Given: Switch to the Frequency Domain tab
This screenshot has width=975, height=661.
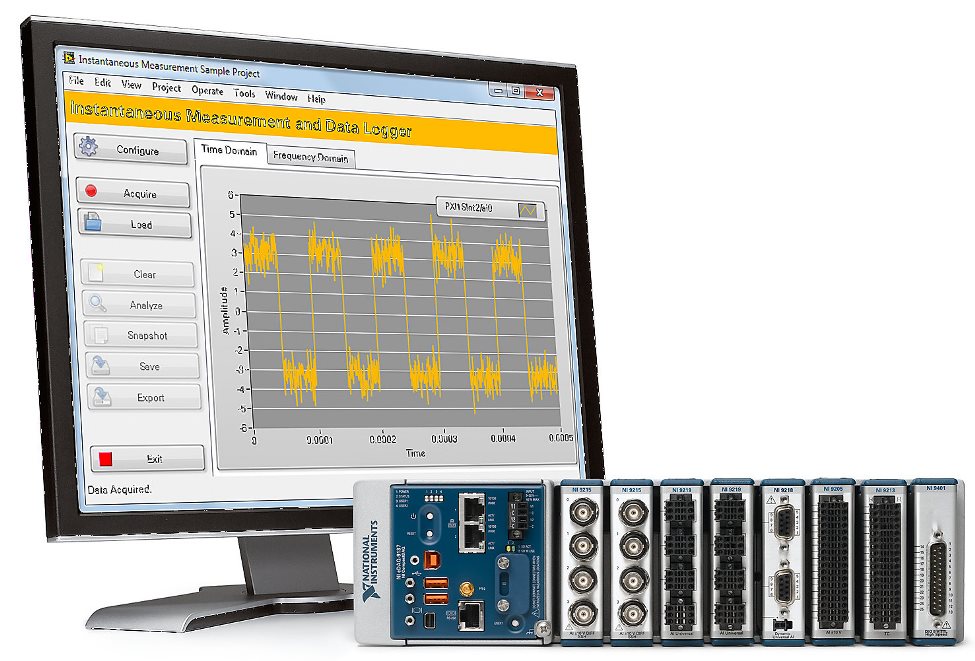Looking at the screenshot, I should point(310,158).
